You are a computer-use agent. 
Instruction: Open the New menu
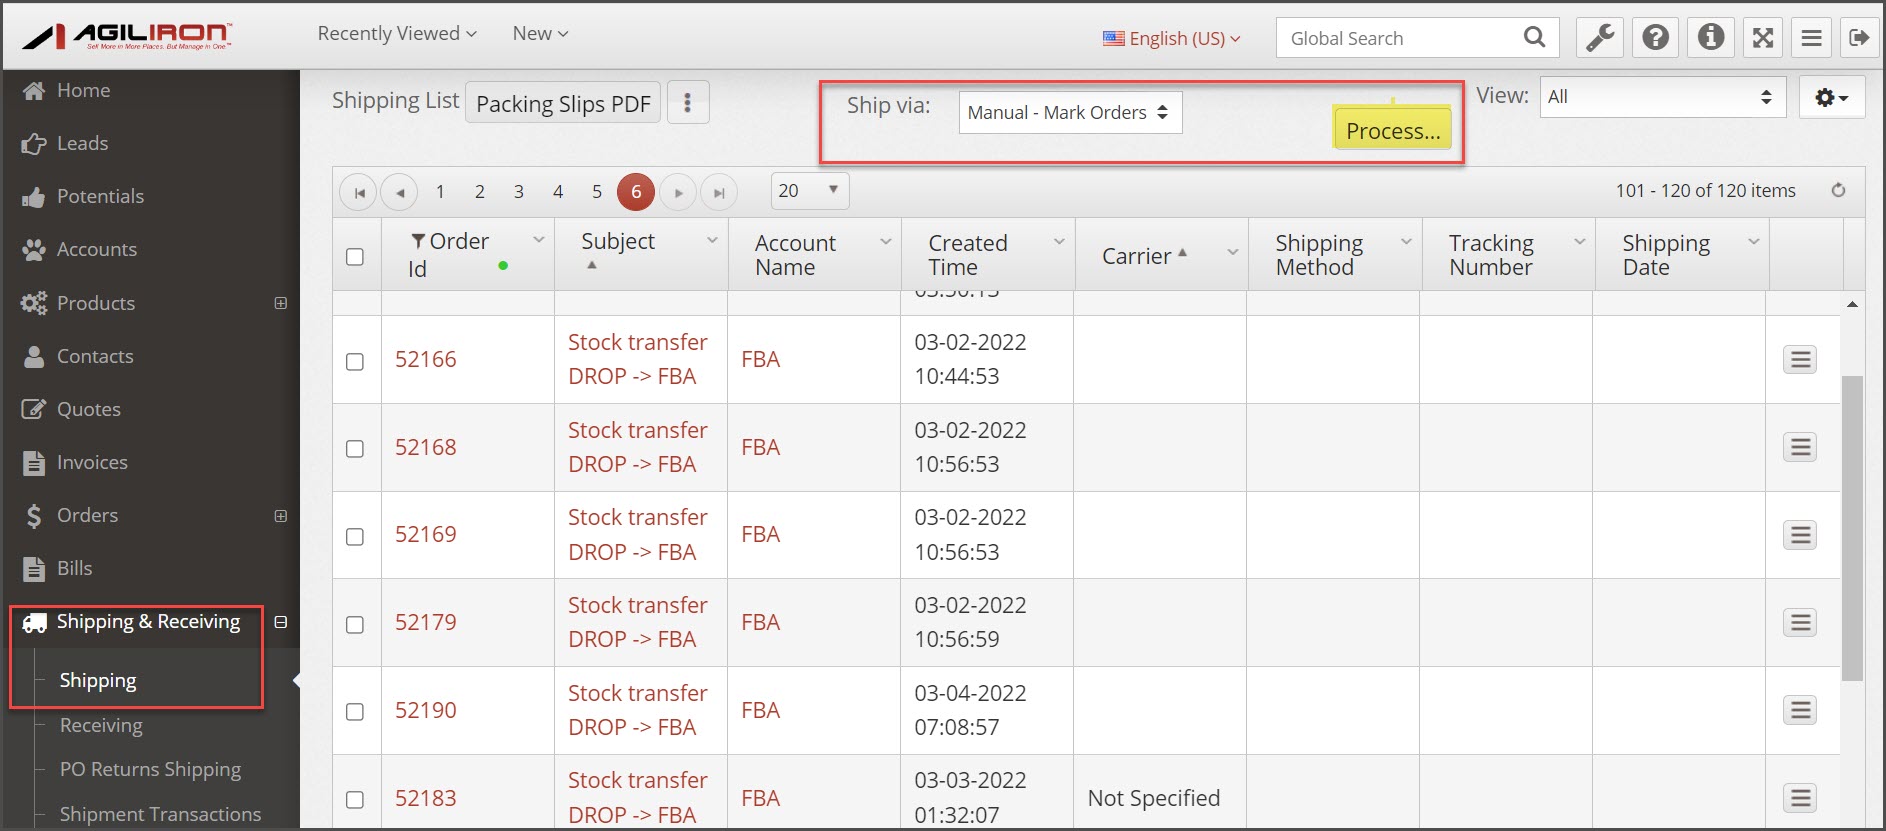click(540, 33)
